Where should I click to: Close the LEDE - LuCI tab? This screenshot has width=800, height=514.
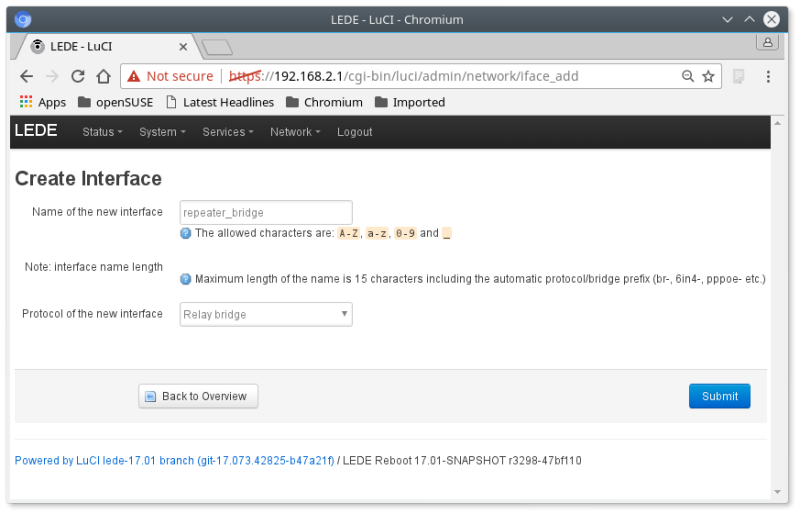pyautogui.click(x=183, y=46)
